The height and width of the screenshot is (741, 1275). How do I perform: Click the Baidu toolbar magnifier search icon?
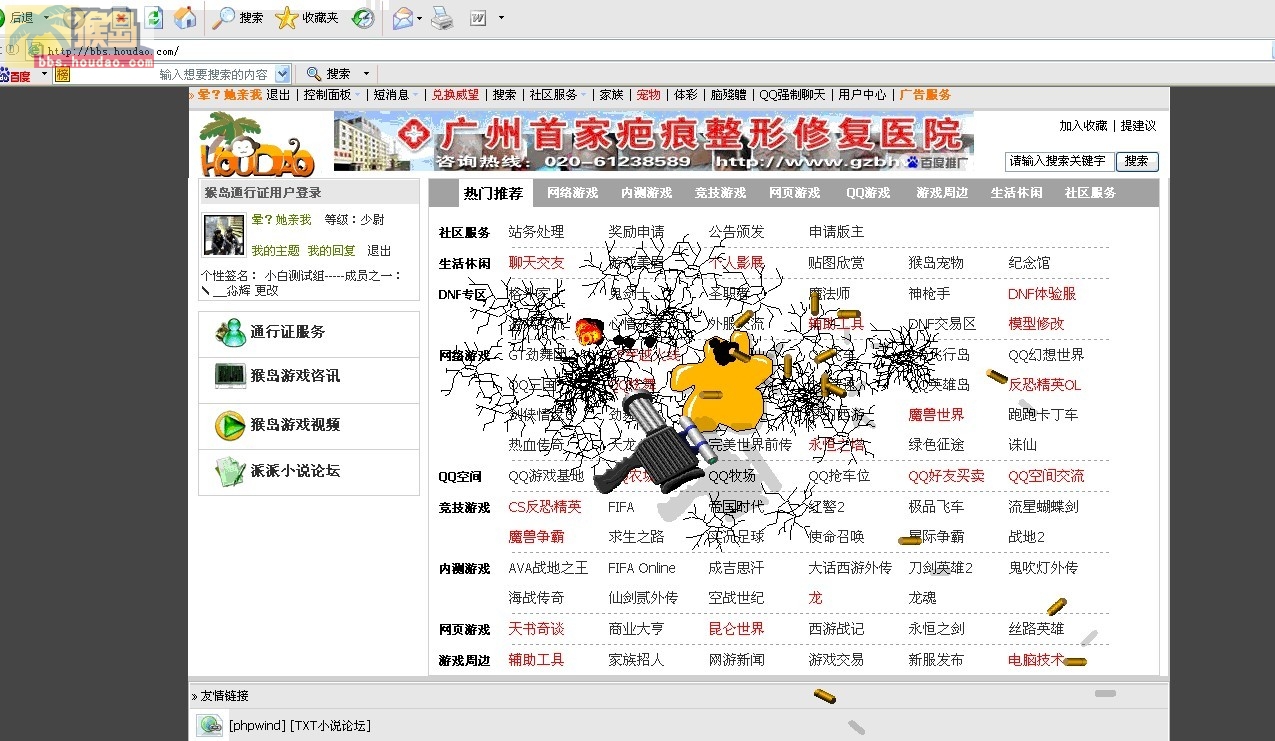pyautogui.click(x=313, y=74)
